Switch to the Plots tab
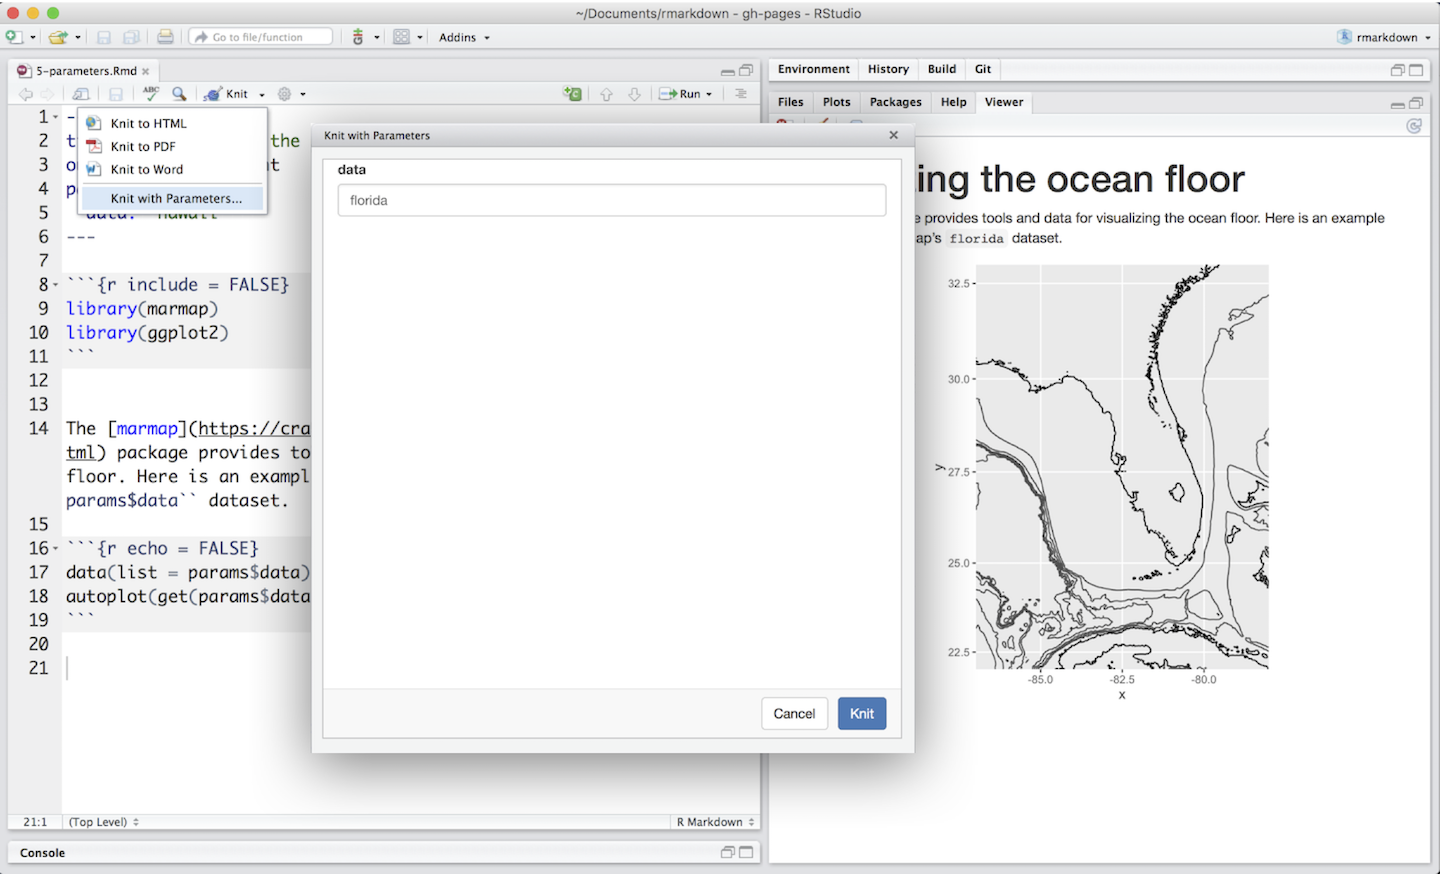Screen dimensions: 1440x874 (837, 102)
